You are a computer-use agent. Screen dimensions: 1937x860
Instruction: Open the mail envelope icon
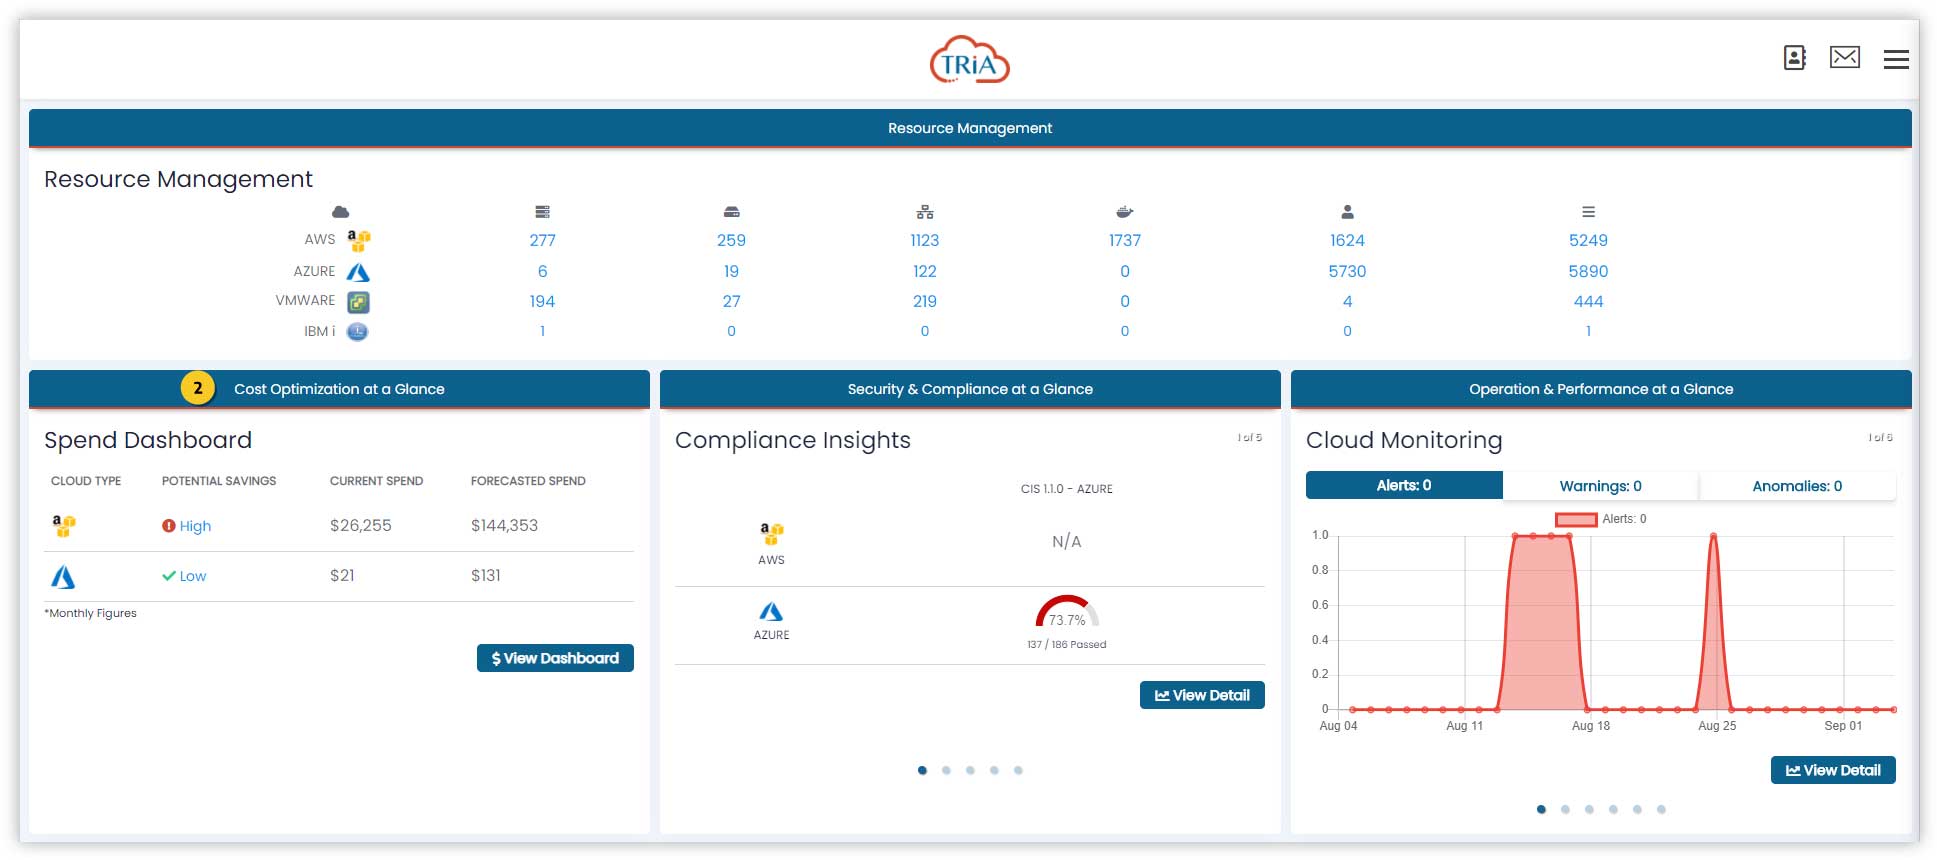[x=1845, y=58]
